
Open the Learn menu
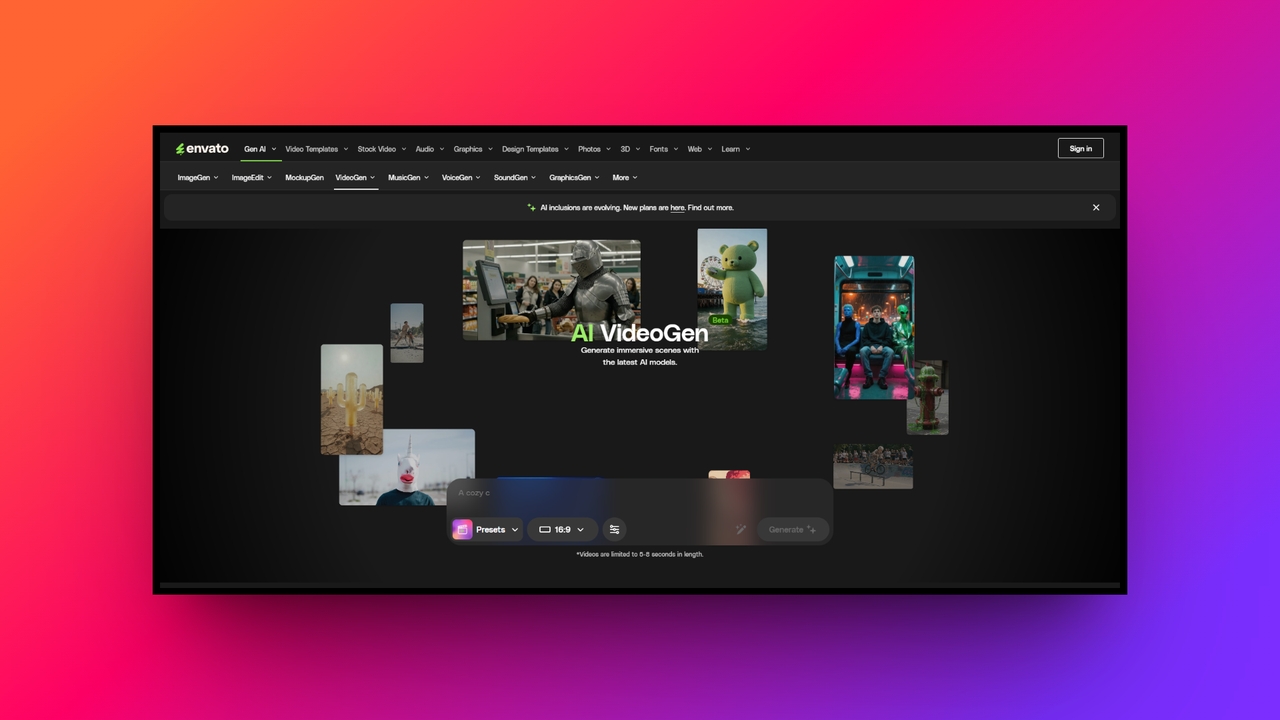[x=736, y=149]
